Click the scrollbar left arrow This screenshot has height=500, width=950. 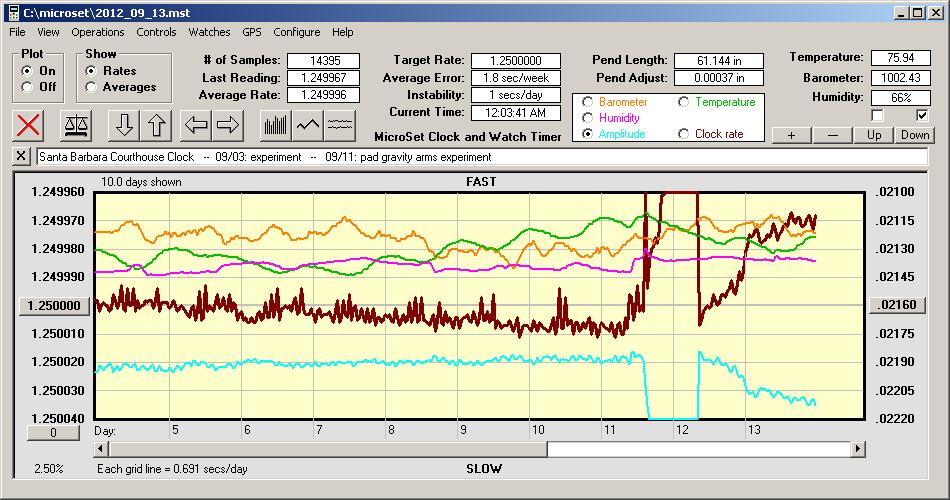(x=102, y=449)
